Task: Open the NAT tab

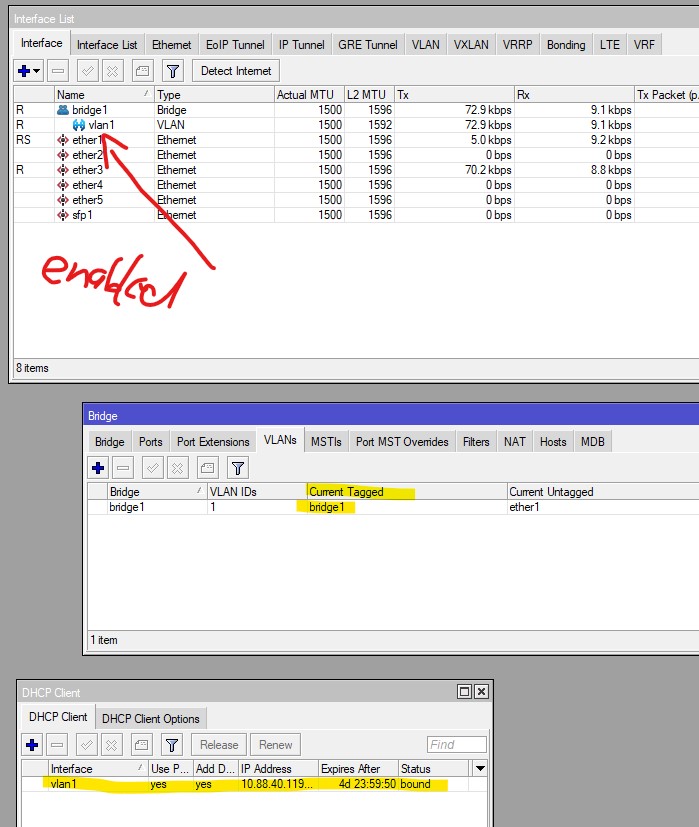Action: click(x=514, y=442)
